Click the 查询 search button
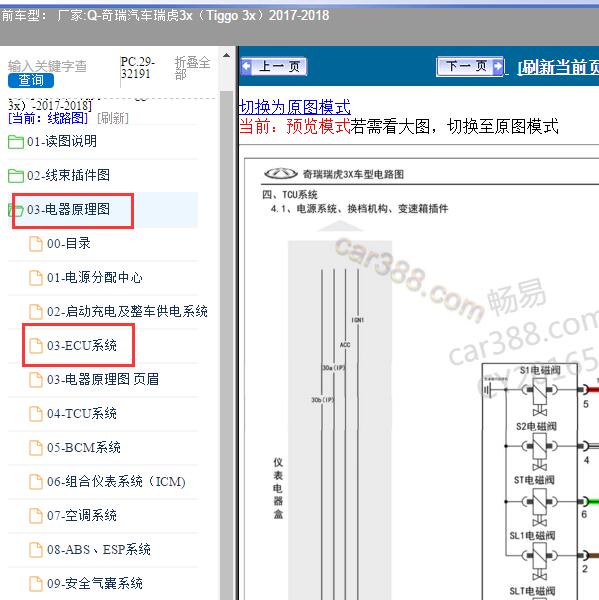 pos(31,80)
